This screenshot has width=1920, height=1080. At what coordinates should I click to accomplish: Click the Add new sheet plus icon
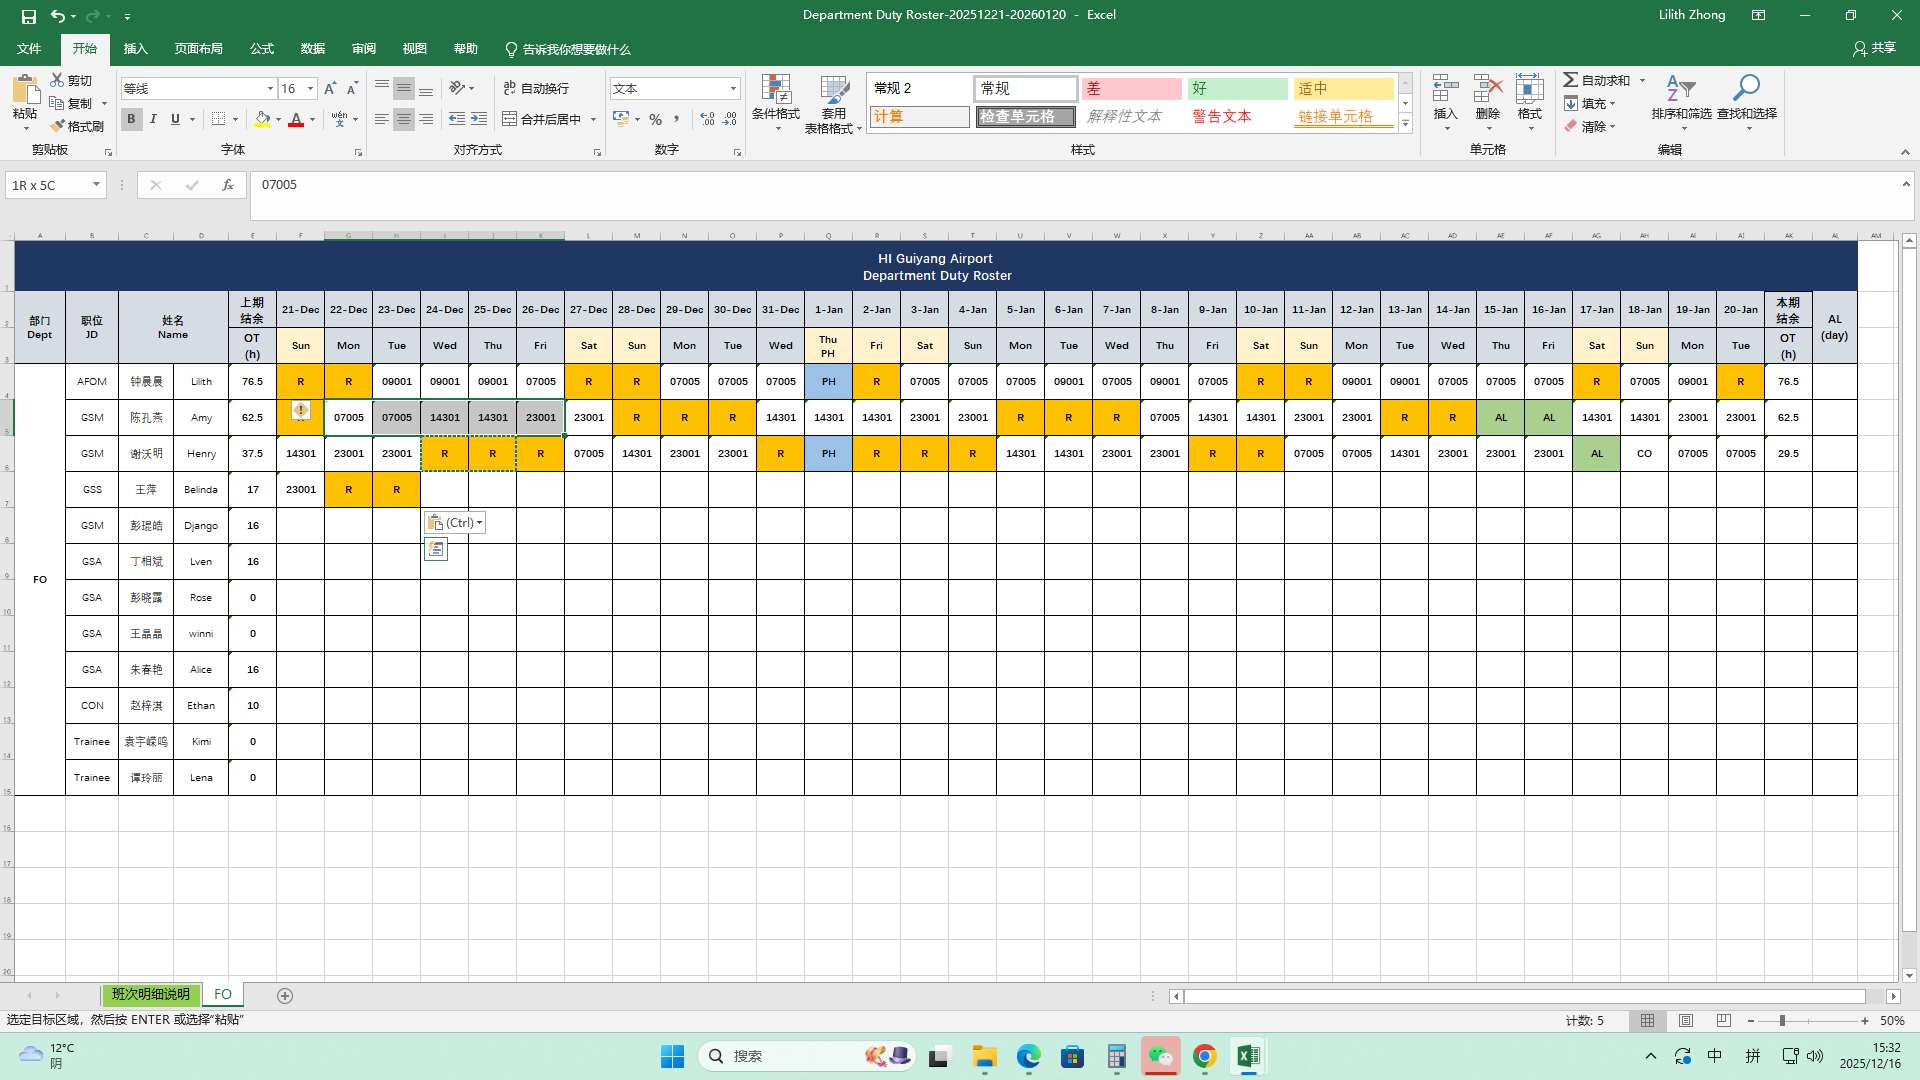(285, 995)
